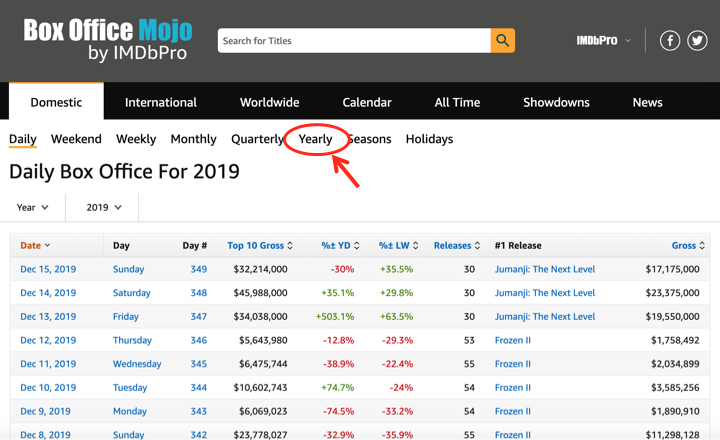
Task: Switch to the Weekly view
Action: pos(136,139)
